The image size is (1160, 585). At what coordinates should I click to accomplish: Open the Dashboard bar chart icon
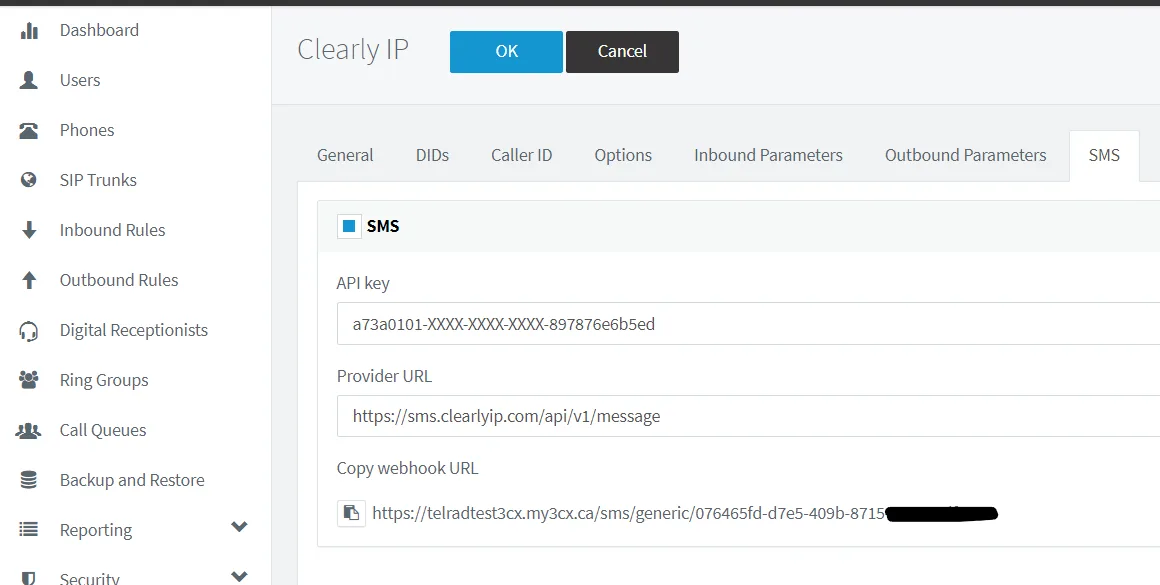coord(29,30)
